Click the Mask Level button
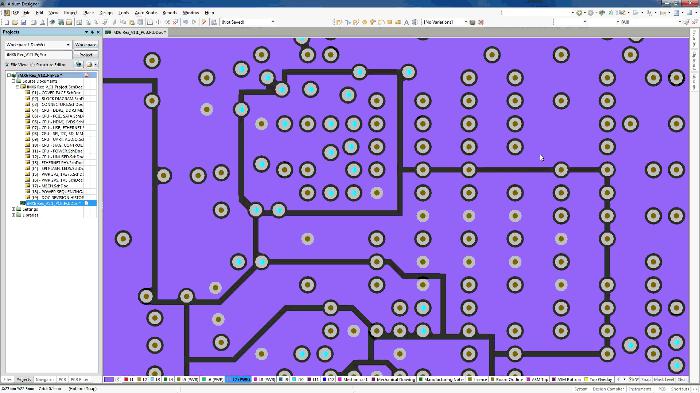 click(x=664, y=380)
